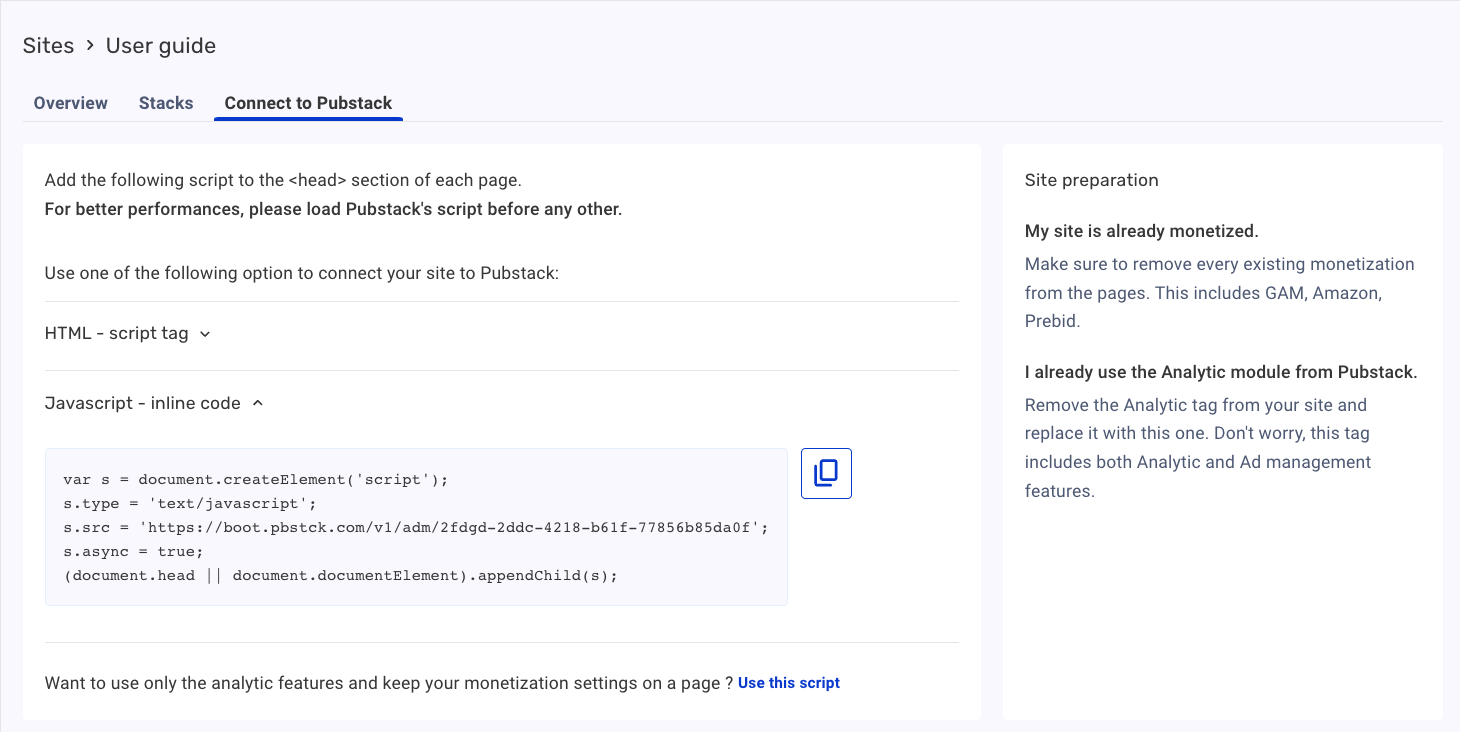Click the upward chevron beside Javascript inline code
The width and height of the screenshot is (1460, 732).
[258, 402]
